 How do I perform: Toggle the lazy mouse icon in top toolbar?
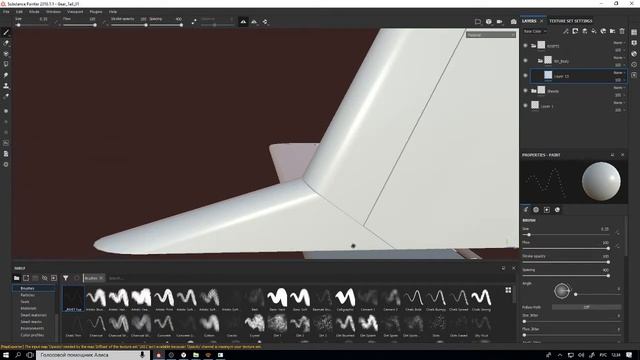click(x=194, y=22)
